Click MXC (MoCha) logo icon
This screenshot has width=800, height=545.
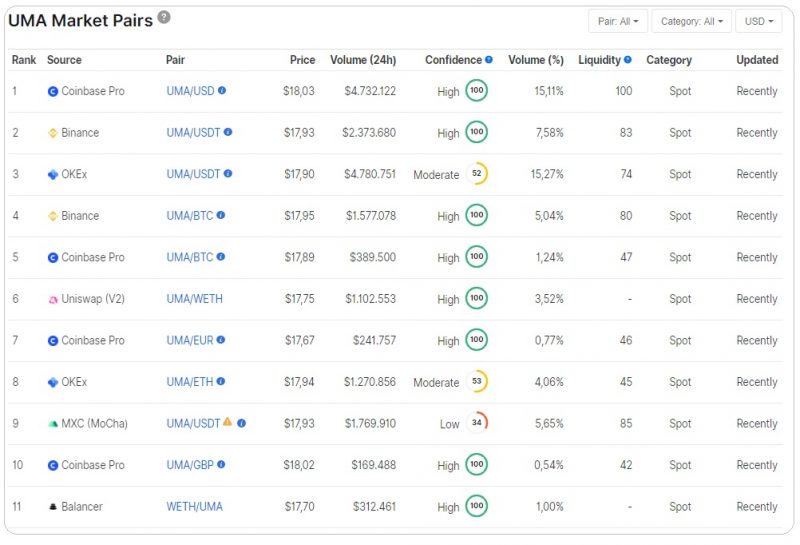pos(53,424)
